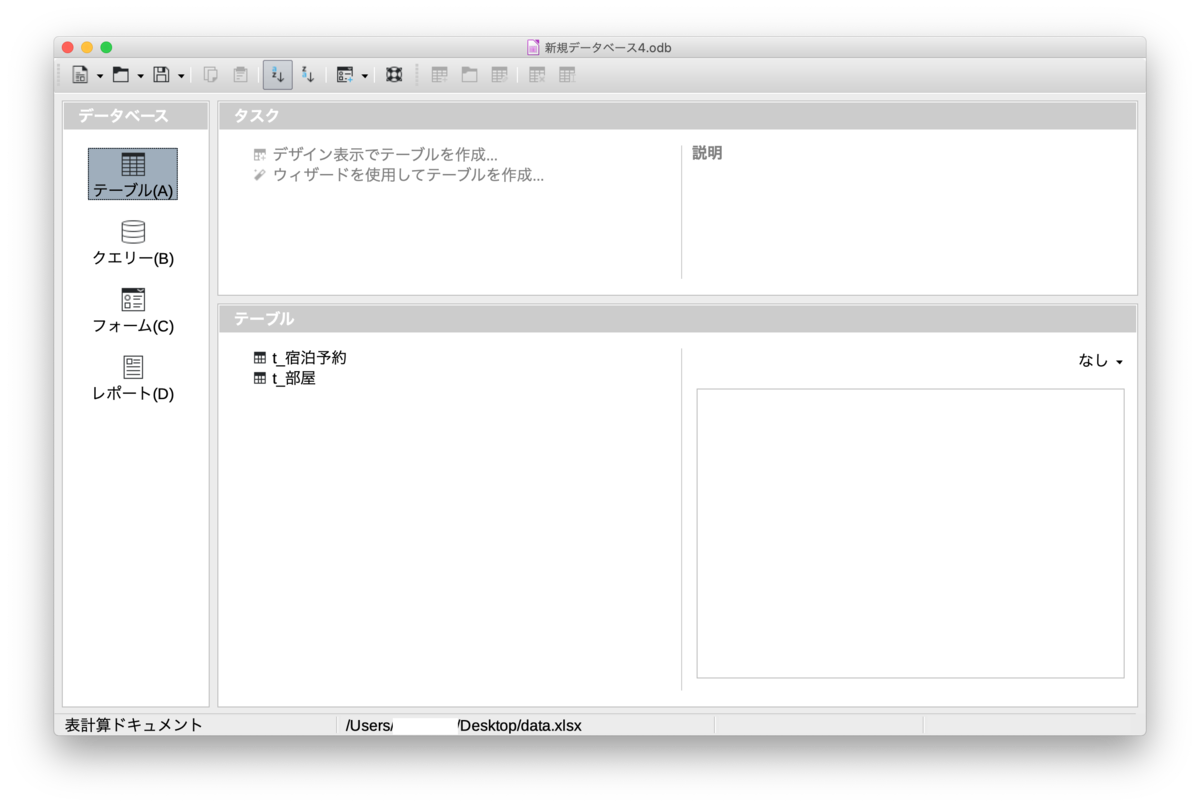
Task: Expand the Open file dropdown arrow
Action: pyautogui.click(x=140, y=76)
